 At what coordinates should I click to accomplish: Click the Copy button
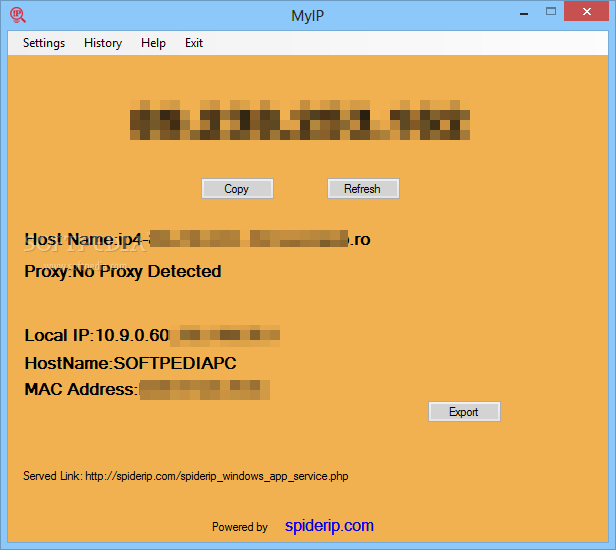tap(237, 189)
